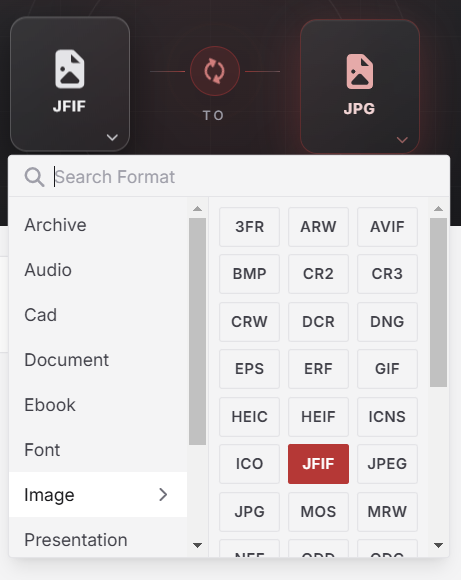Click the format grid scrollbar thumb
This screenshot has width=461, height=580.
[x=438, y=303]
